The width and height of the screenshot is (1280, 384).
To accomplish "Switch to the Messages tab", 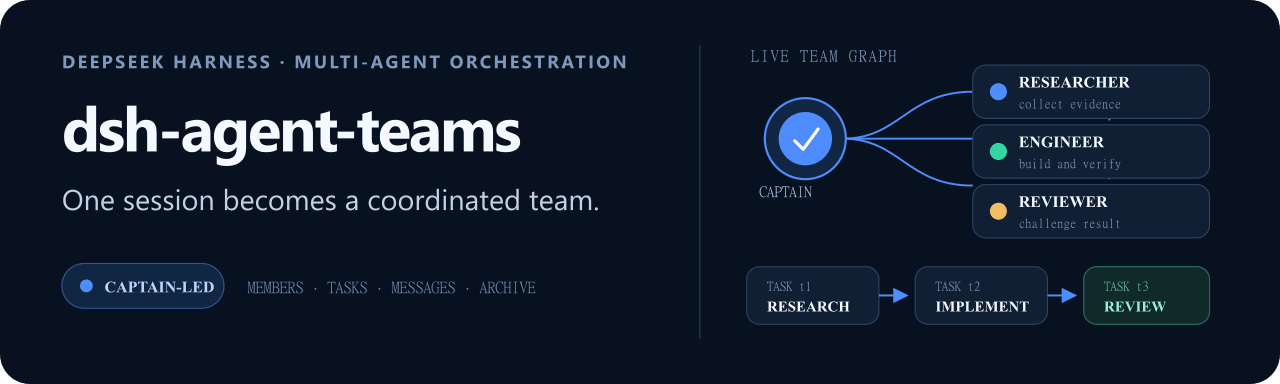I will [423, 288].
